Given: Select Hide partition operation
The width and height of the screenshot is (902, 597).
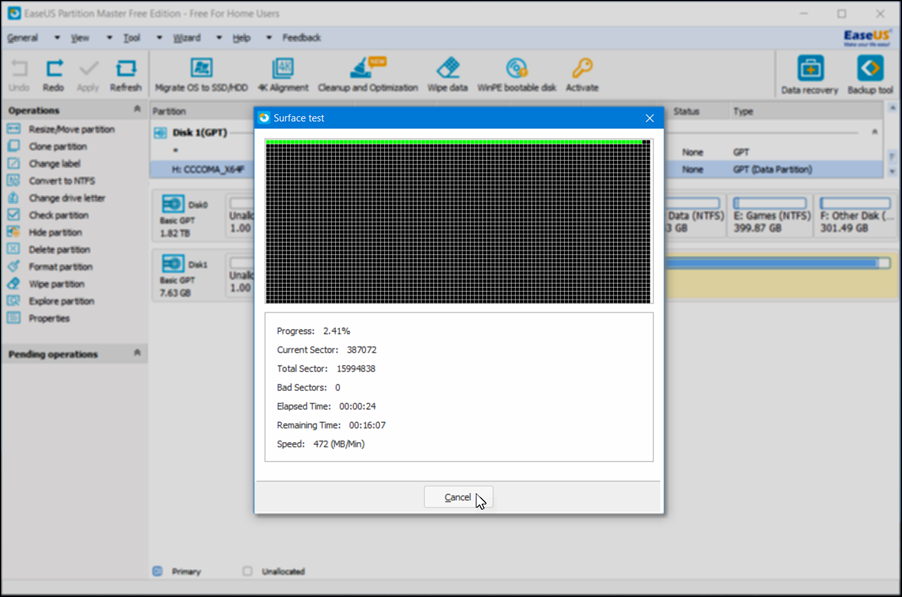Looking at the screenshot, I should click(x=56, y=233).
